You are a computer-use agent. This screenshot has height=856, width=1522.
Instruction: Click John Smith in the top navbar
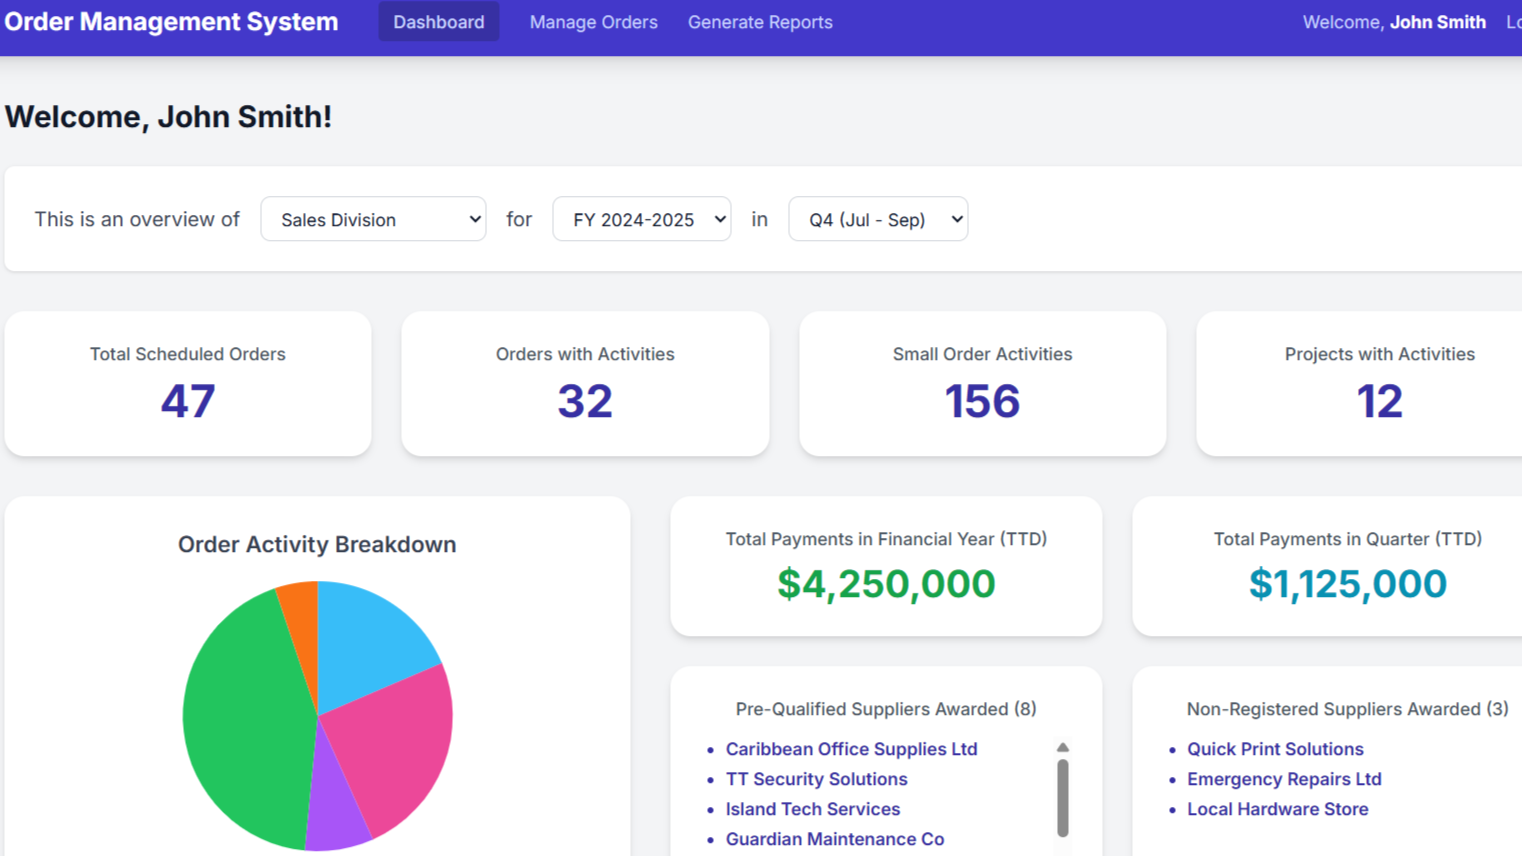pyautogui.click(x=1438, y=21)
